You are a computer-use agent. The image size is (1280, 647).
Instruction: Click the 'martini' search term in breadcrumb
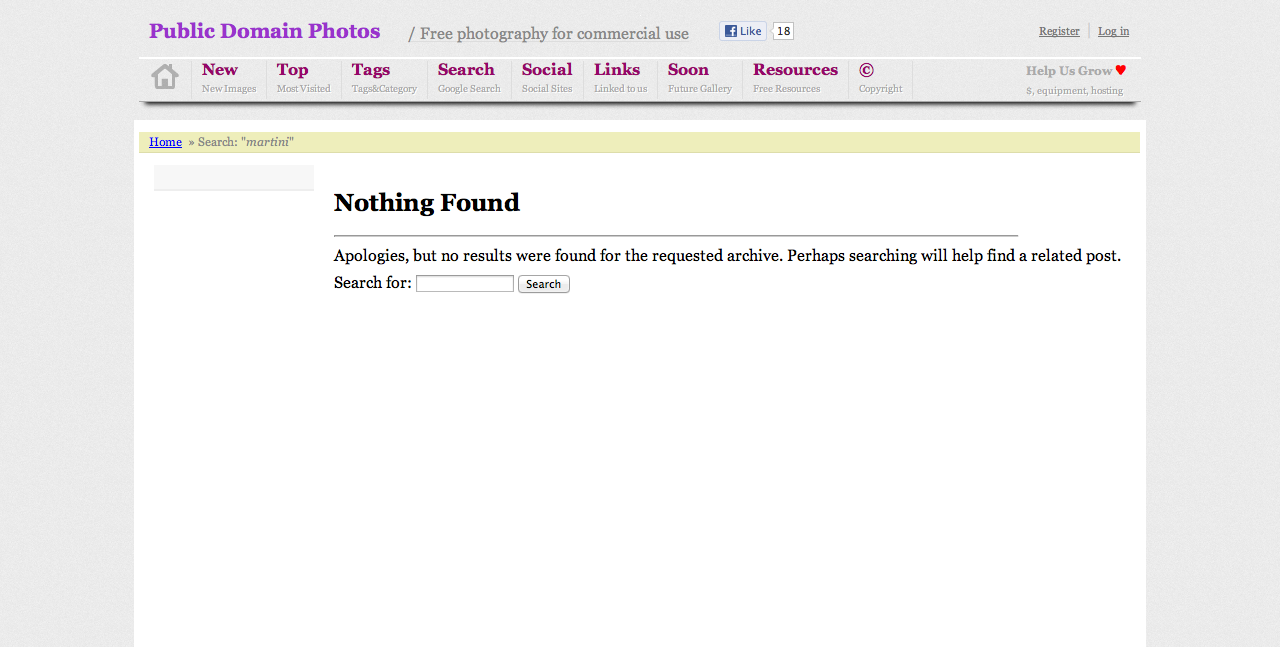tap(267, 142)
